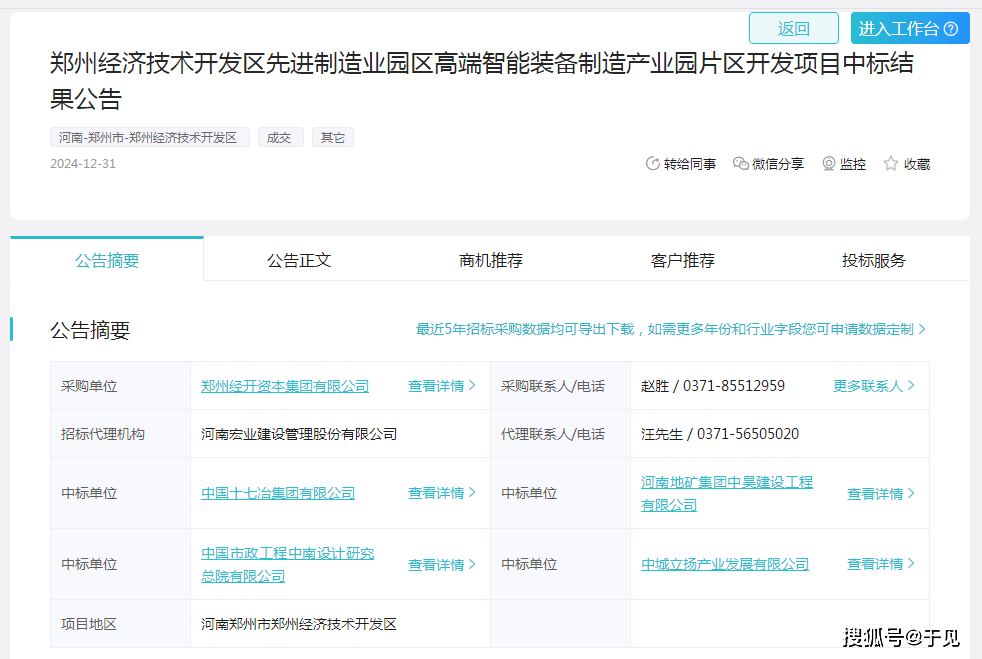982x659 pixels.
Task: View details for 郑州经开资本集团有限公司
Action: click(442, 386)
